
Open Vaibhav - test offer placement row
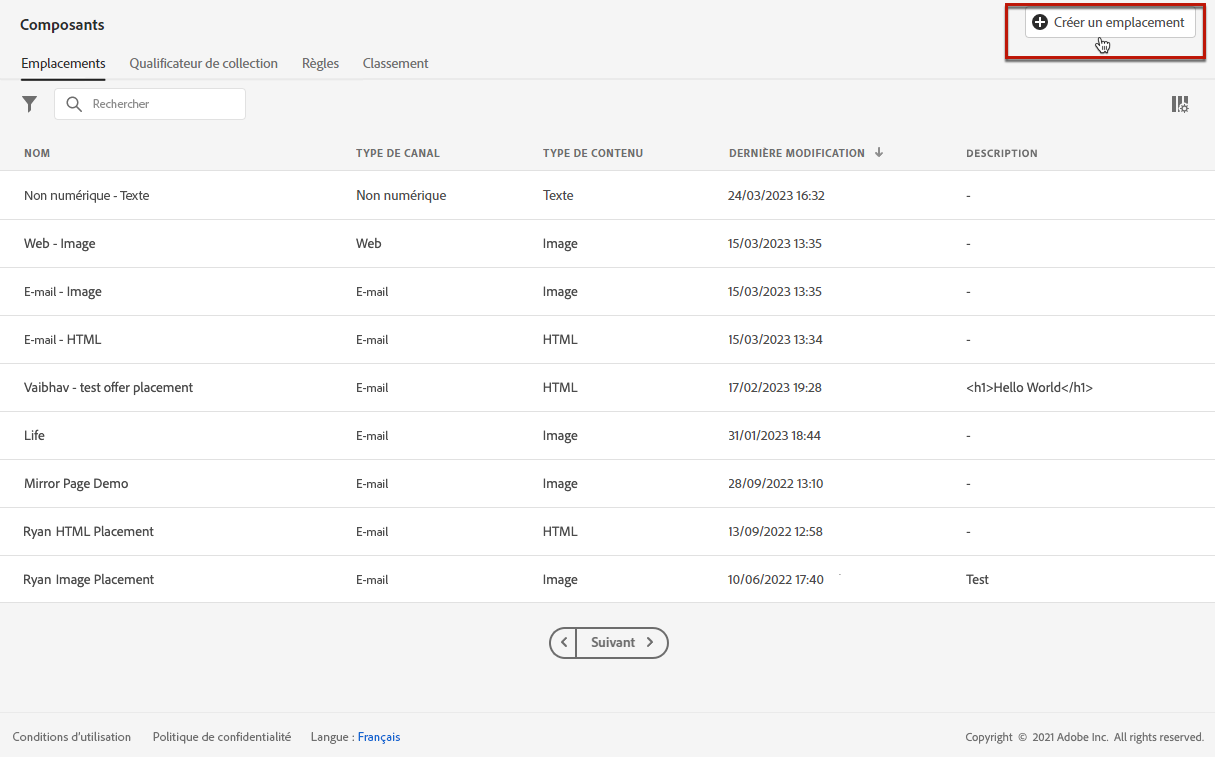pos(108,388)
